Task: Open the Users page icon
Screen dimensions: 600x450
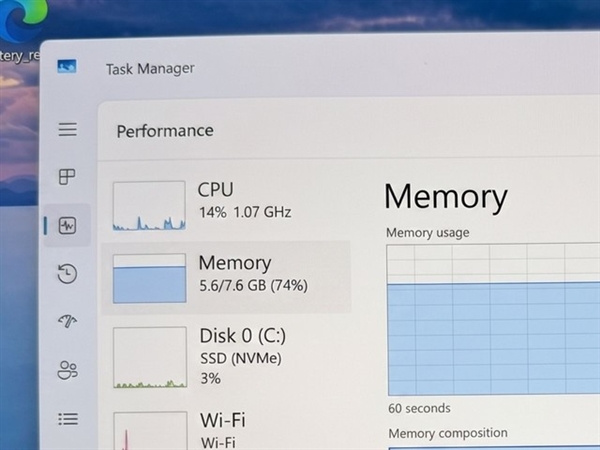Action: point(67,370)
